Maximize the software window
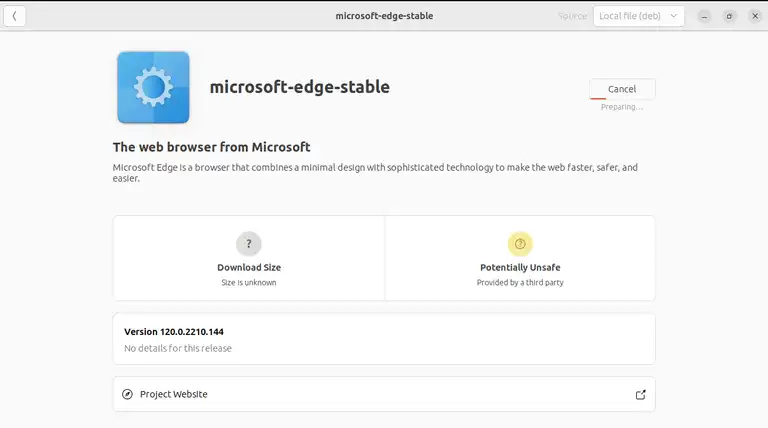 (729, 16)
